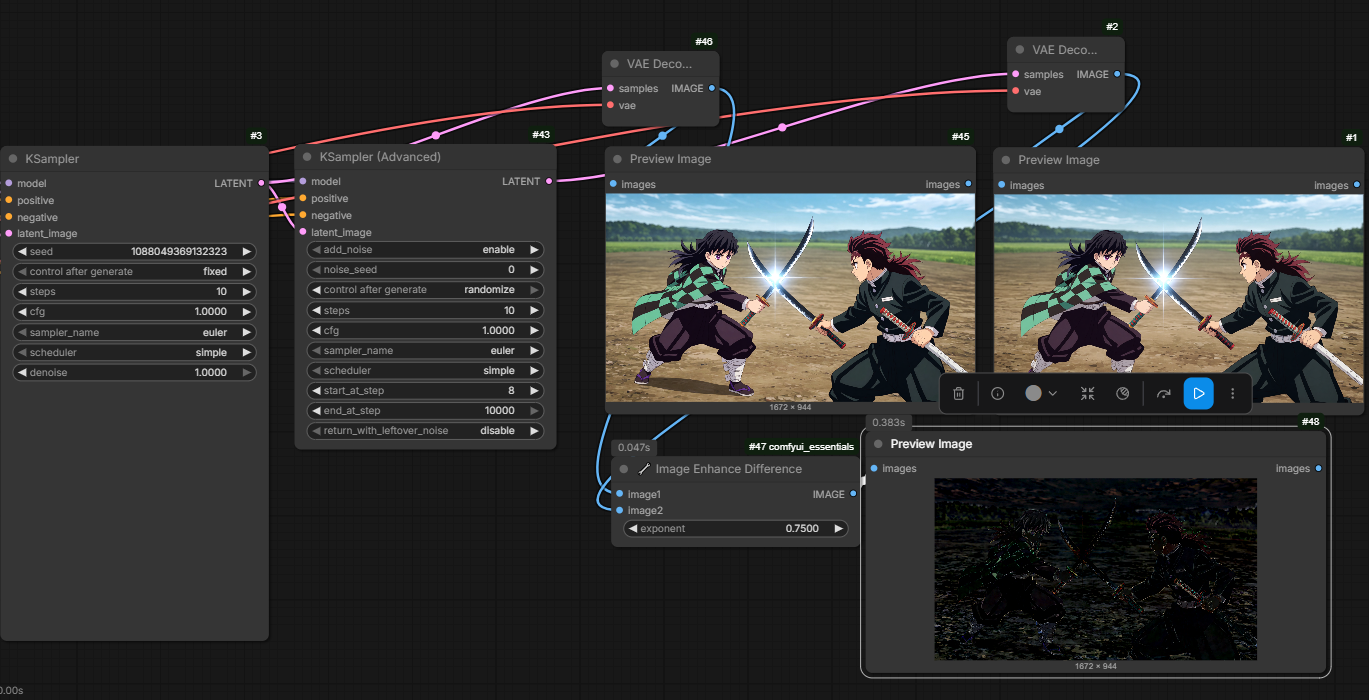Click the KSampler (Advanced) node title
This screenshot has width=1369, height=700.
(x=380, y=157)
